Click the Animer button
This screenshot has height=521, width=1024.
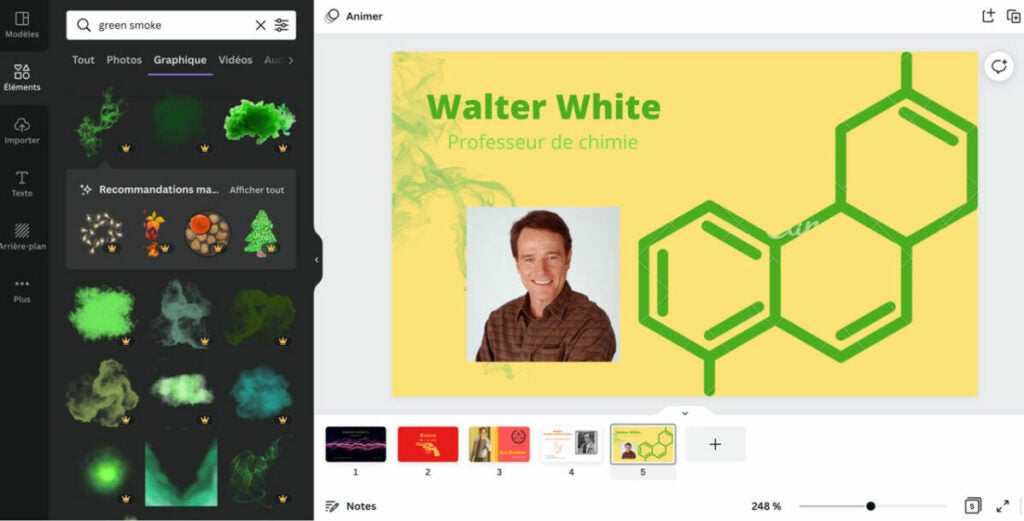pyautogui.click(x=354, y=16)
